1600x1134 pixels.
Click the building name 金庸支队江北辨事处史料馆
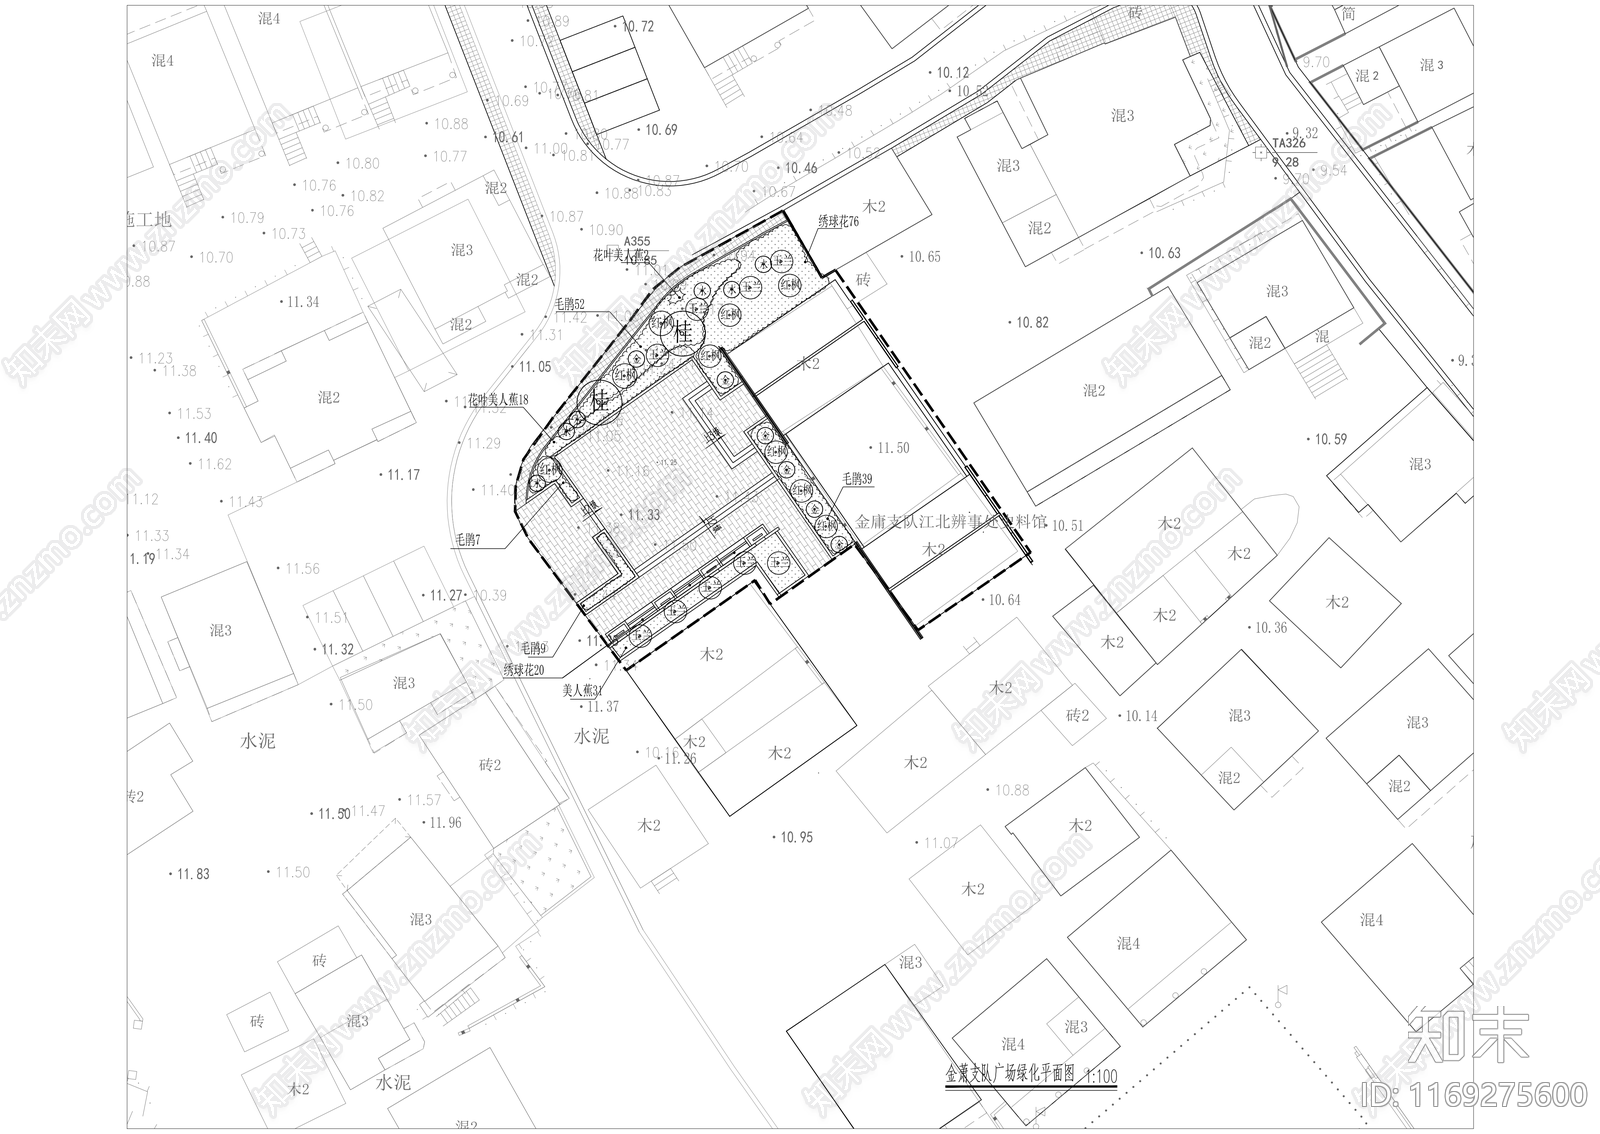point(951,522)
